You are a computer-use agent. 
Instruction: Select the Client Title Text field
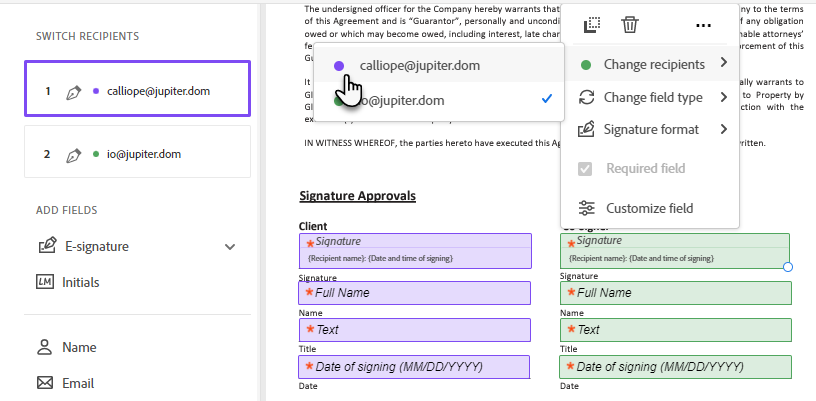click(x=415, y=330)
